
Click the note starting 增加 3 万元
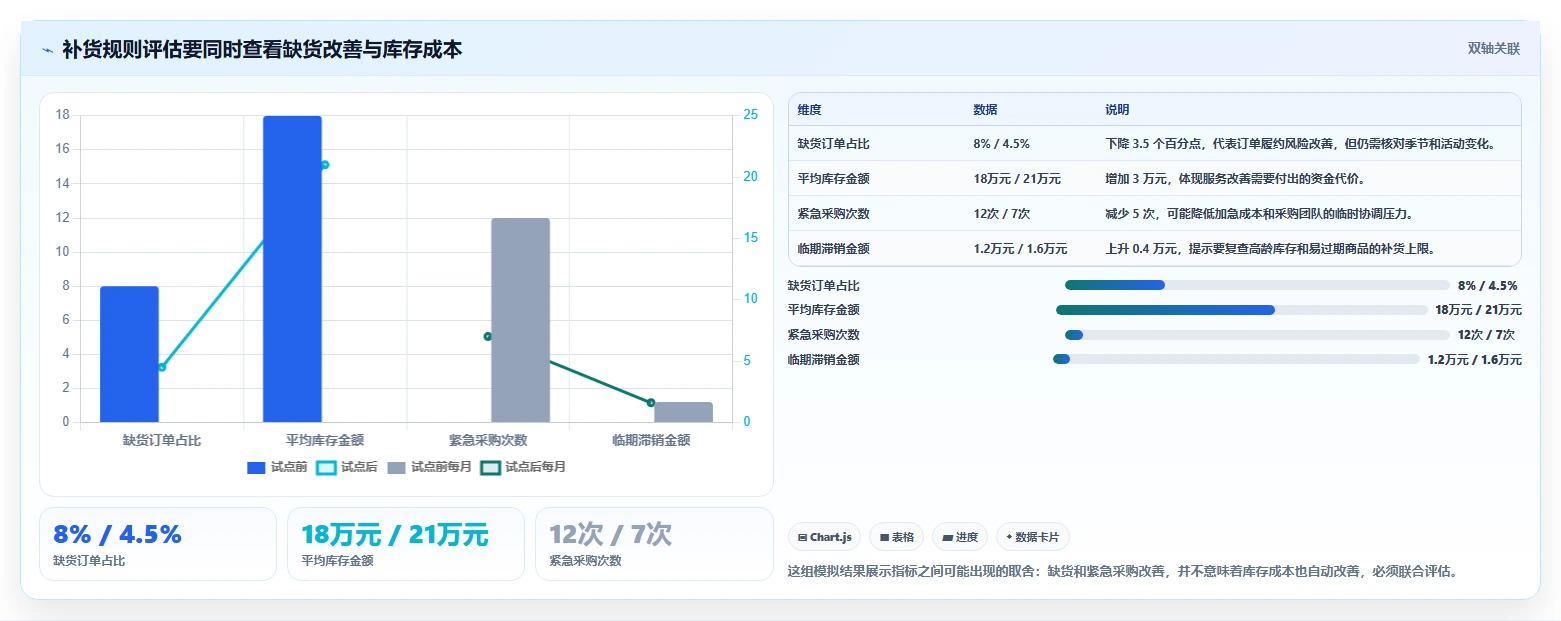click(x=1235, y=179)
